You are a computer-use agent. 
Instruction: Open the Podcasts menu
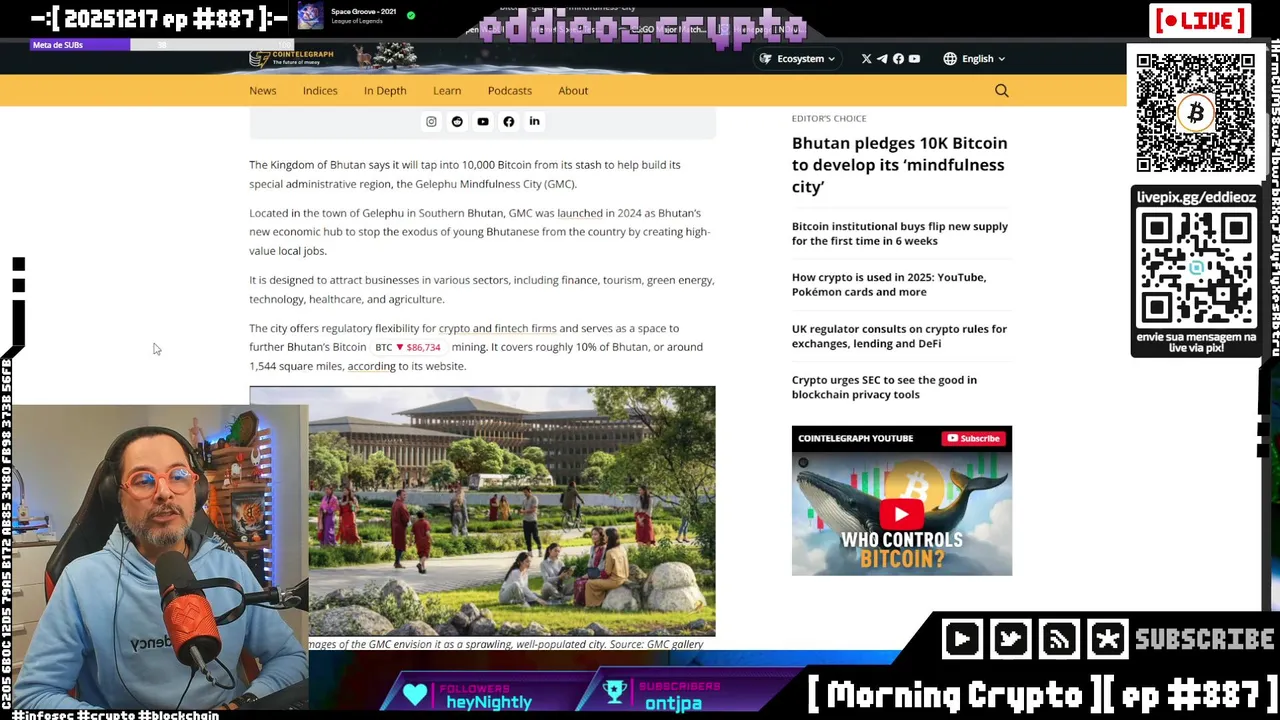pyautogui.click(x=510, y=90)
